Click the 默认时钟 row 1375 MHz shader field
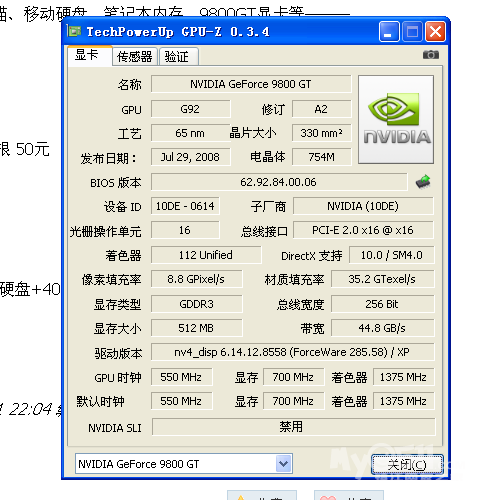This screenshot has width=498, height=500. (404, 401)
